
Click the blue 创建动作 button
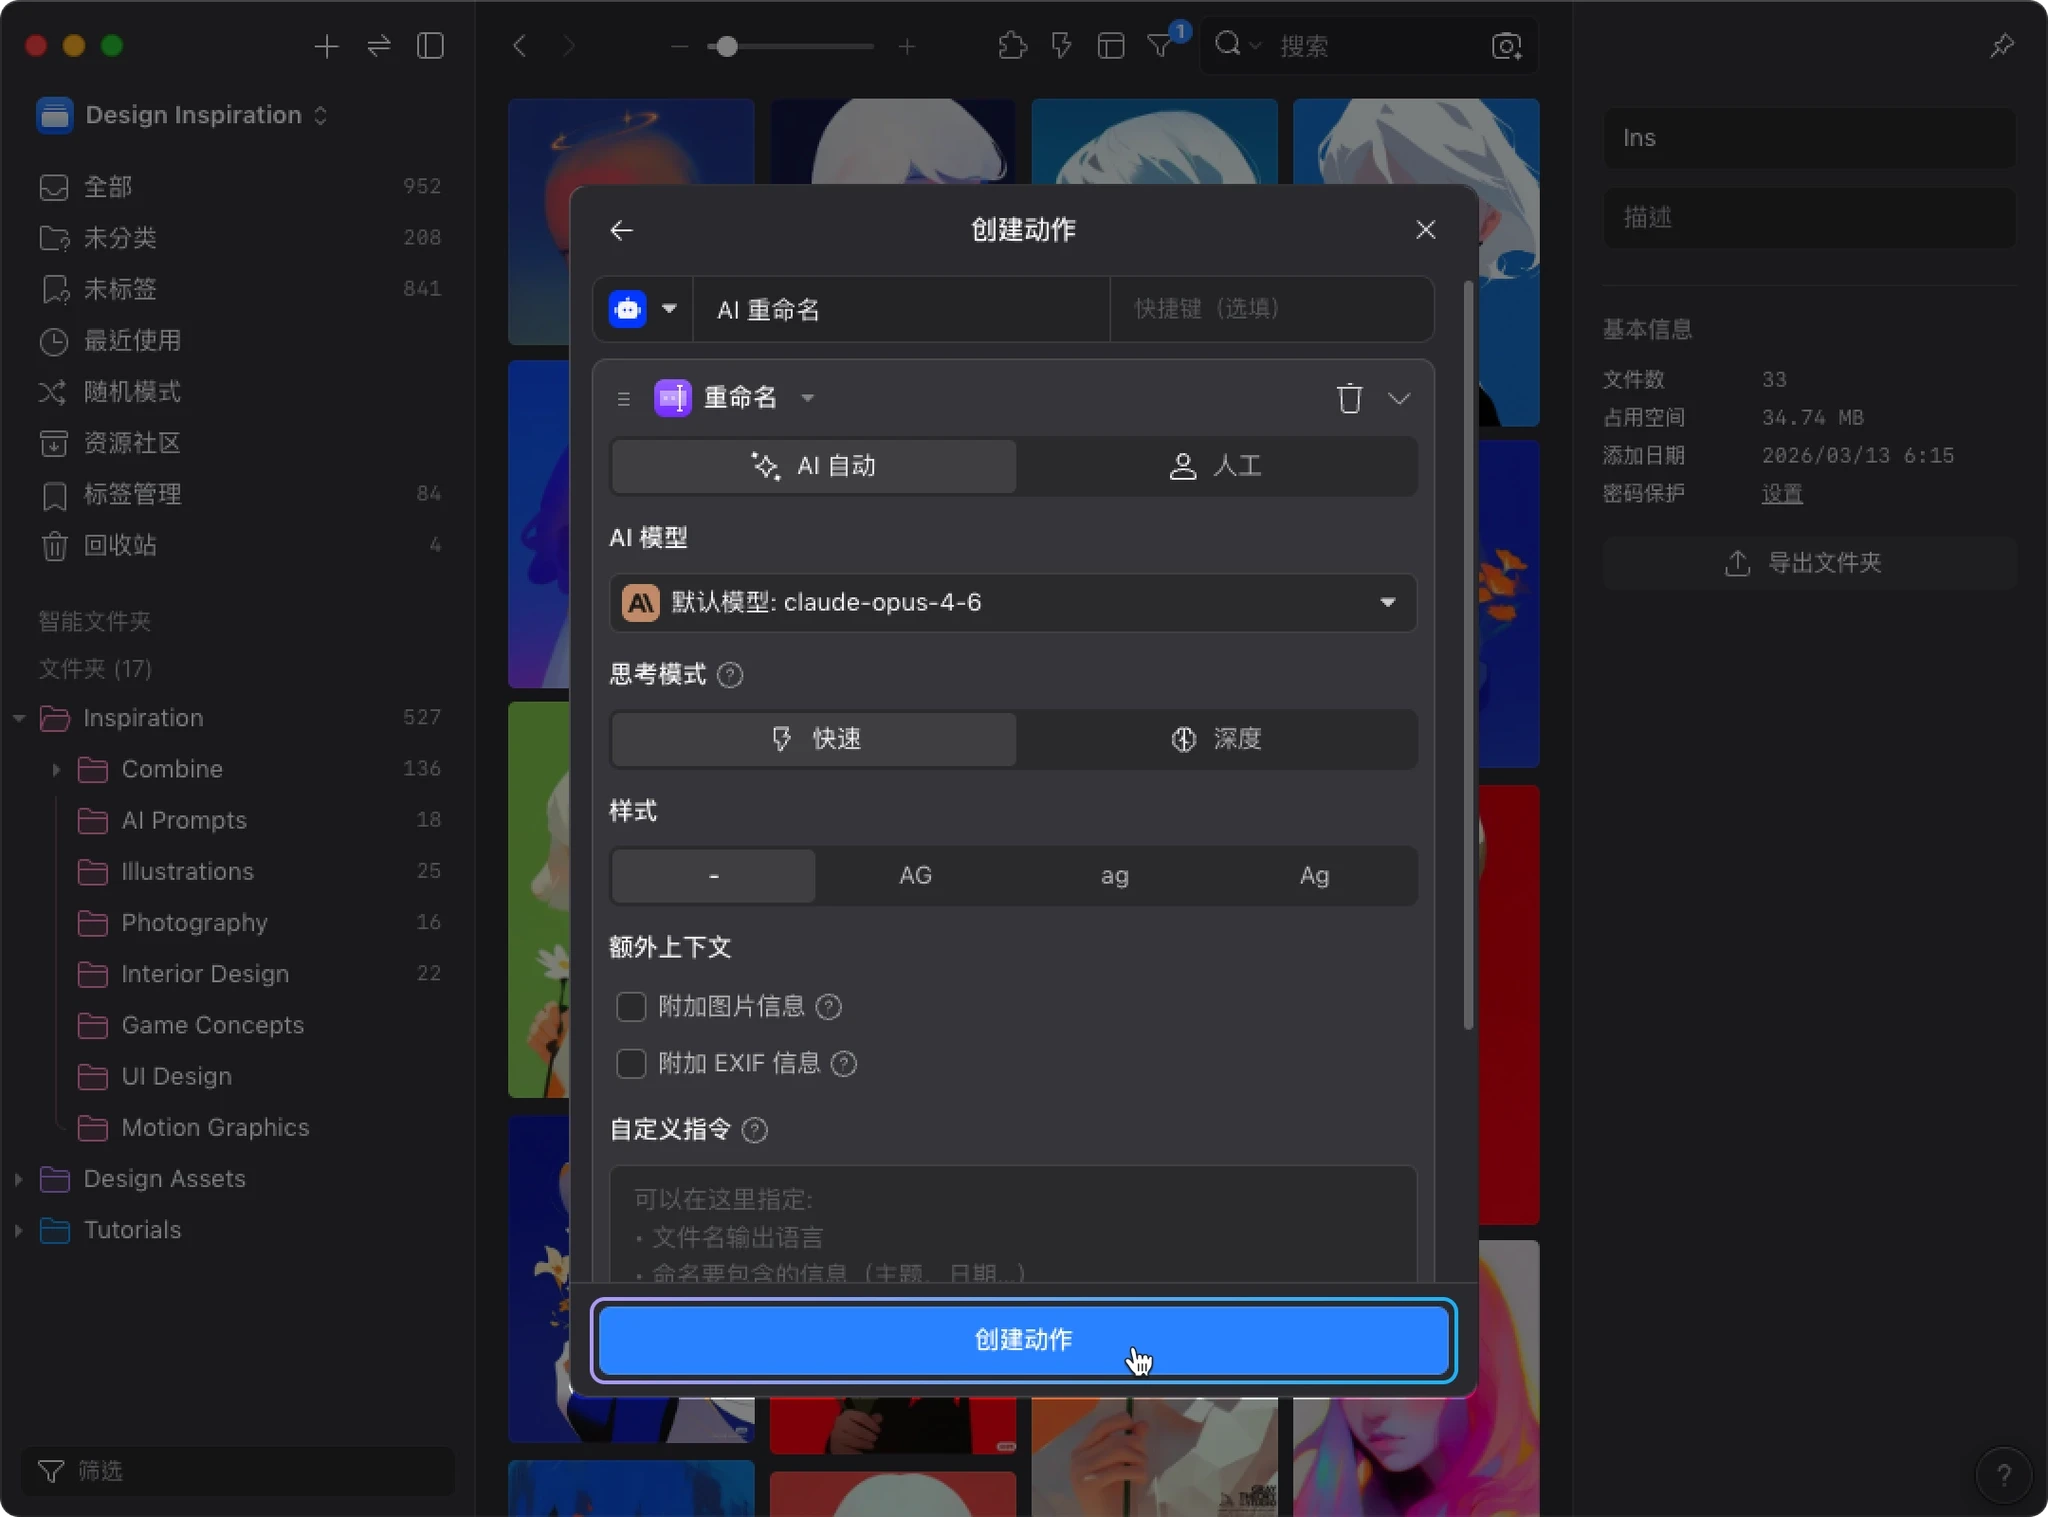1023,1339
